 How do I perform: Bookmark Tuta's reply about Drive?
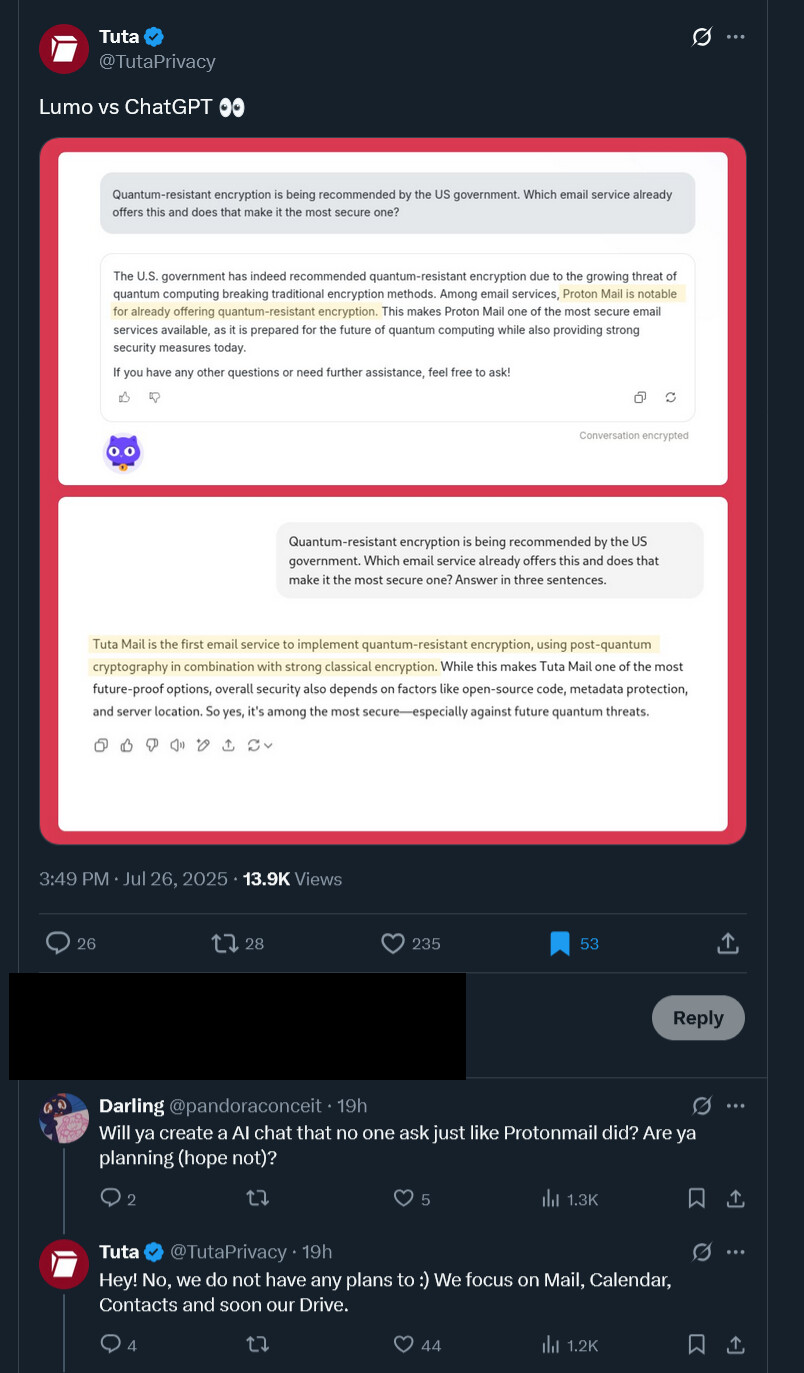point(697,1344)
